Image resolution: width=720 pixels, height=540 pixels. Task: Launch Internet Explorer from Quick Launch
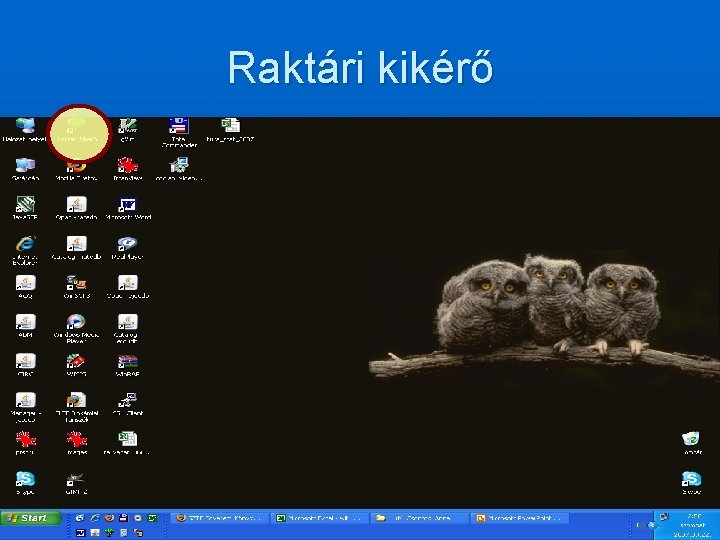[x=95, y=518]
